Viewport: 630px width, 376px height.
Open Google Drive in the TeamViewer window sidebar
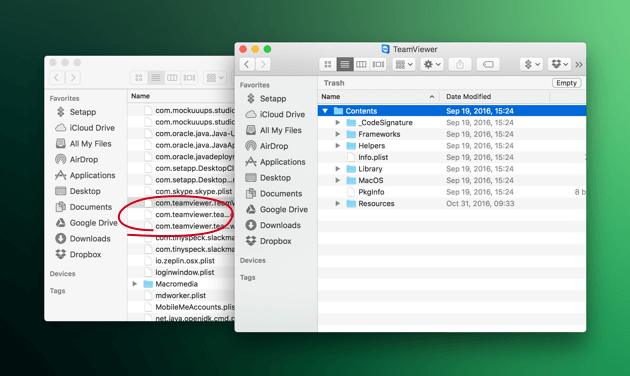tap(276, 209)
